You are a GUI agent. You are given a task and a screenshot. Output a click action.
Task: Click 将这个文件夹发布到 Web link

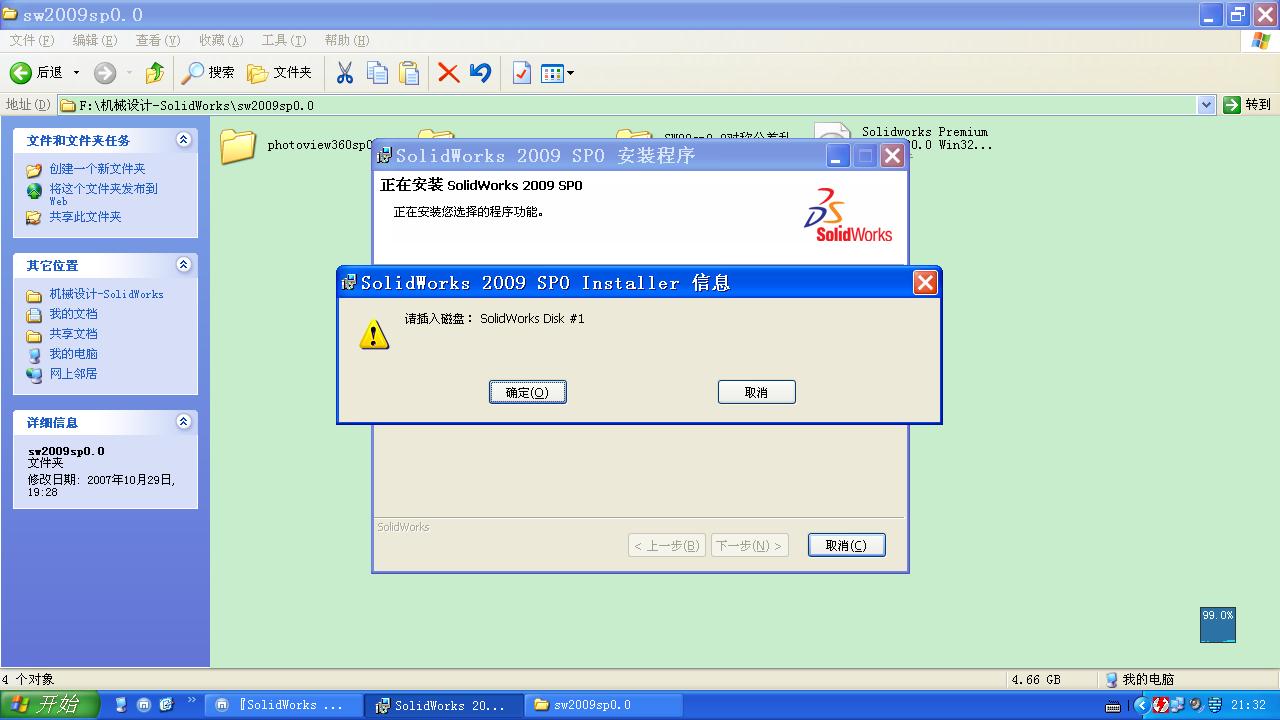click(103, 193)
